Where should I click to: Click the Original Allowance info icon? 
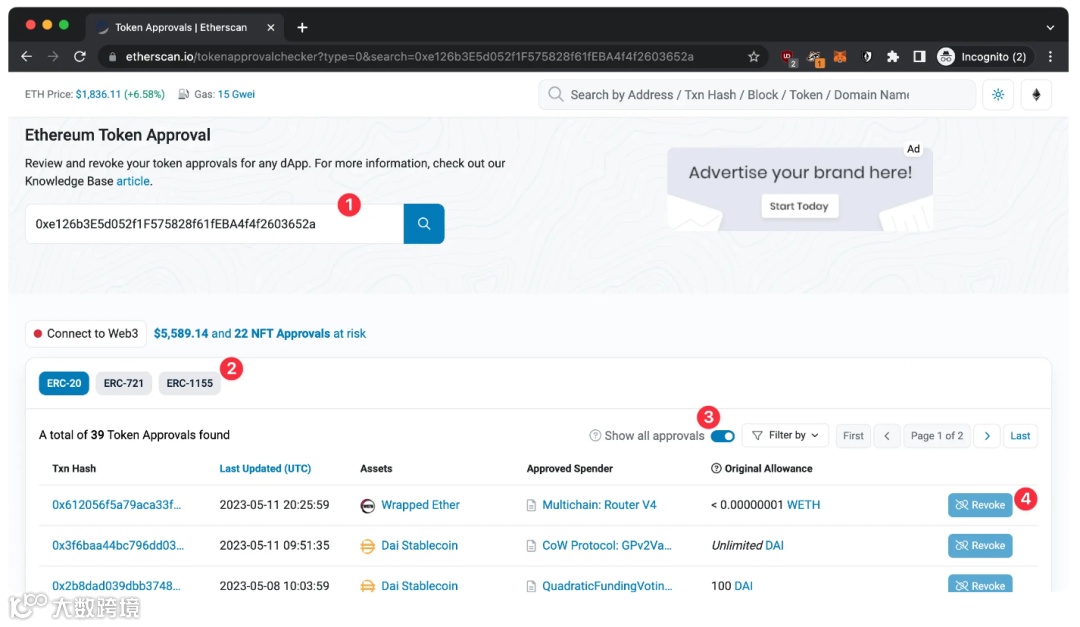tap(716, 469)
